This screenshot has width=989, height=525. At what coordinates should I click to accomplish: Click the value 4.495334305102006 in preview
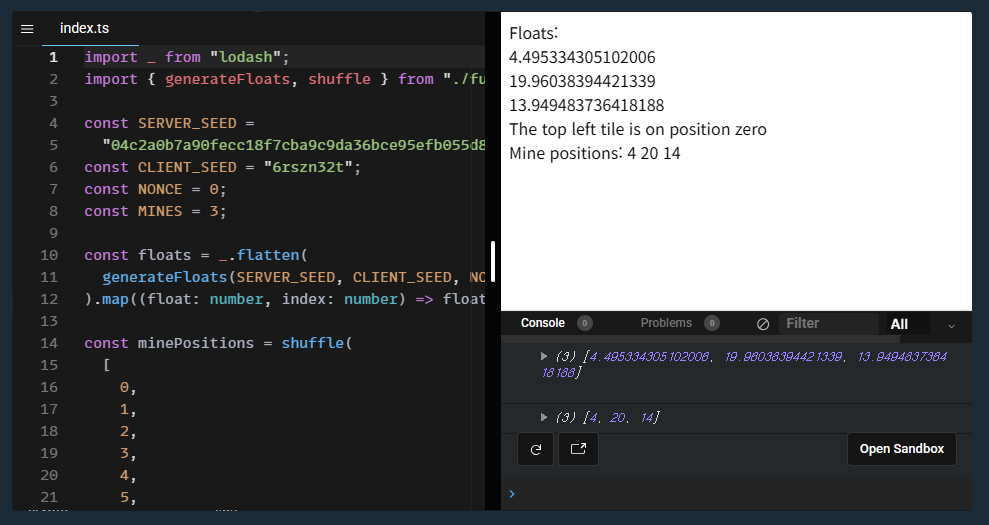point(582,57)
